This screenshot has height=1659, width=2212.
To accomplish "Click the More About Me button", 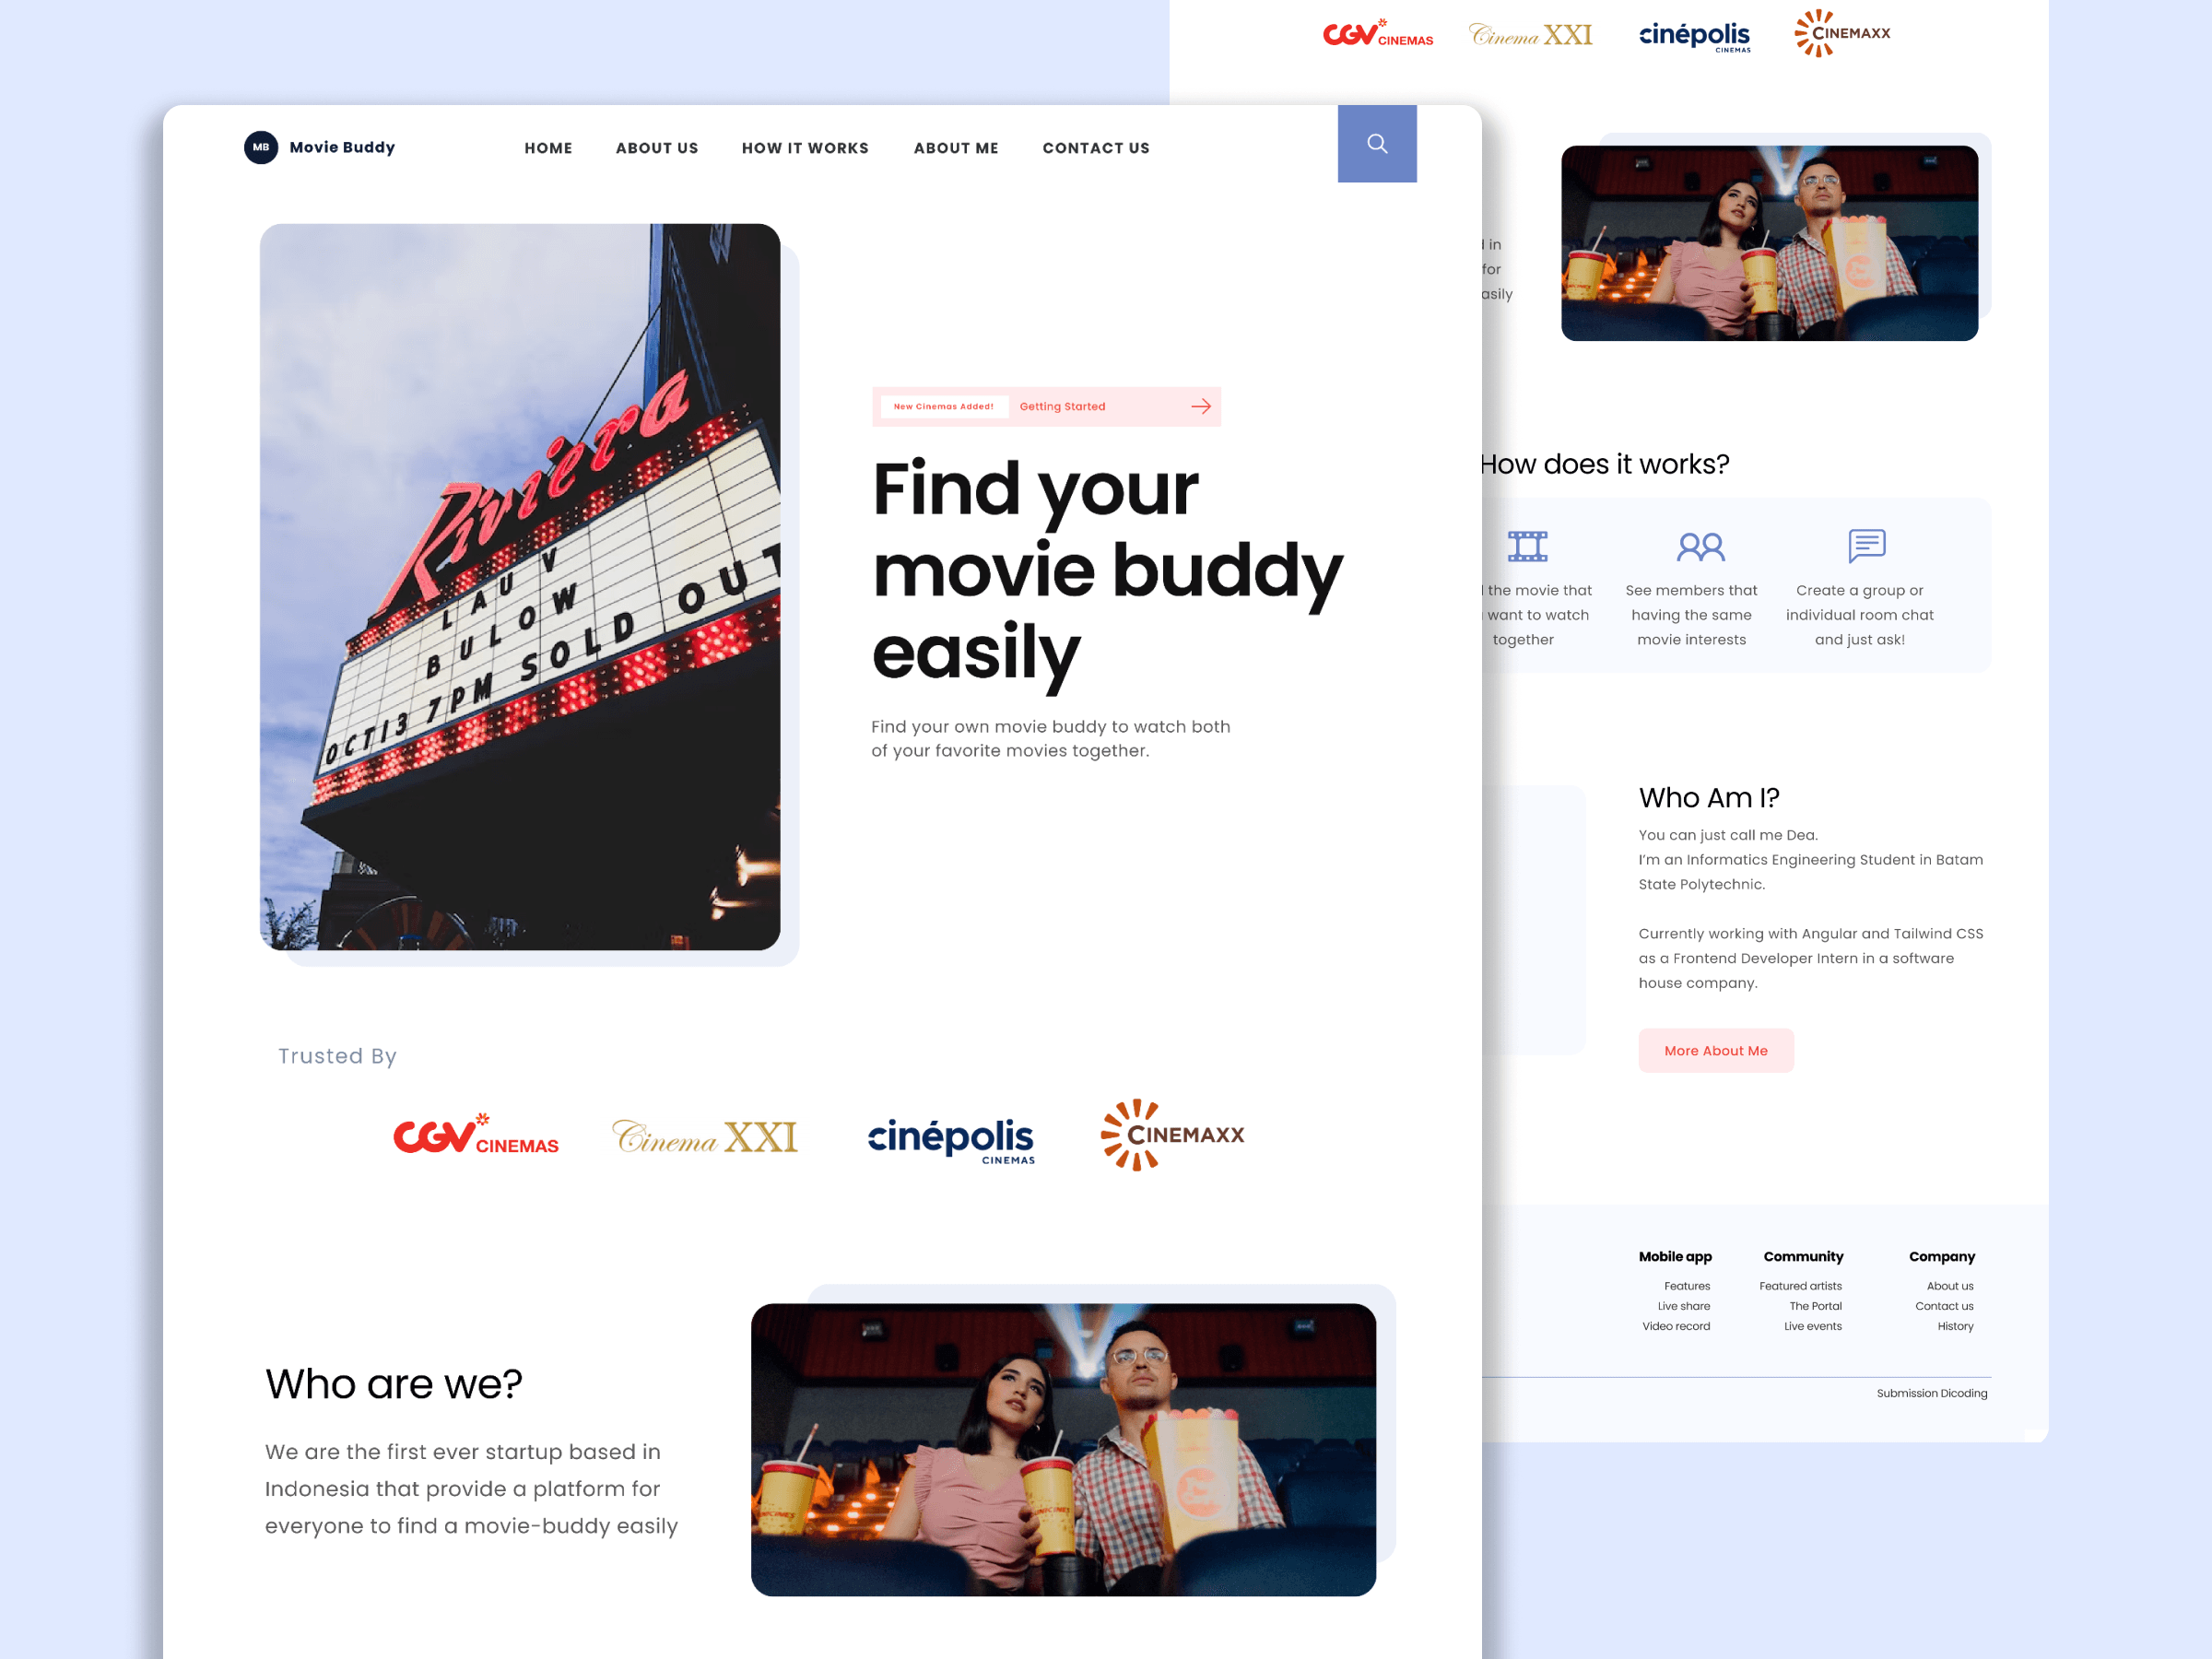I will pyautogui.click(x=1716, y=1050).
